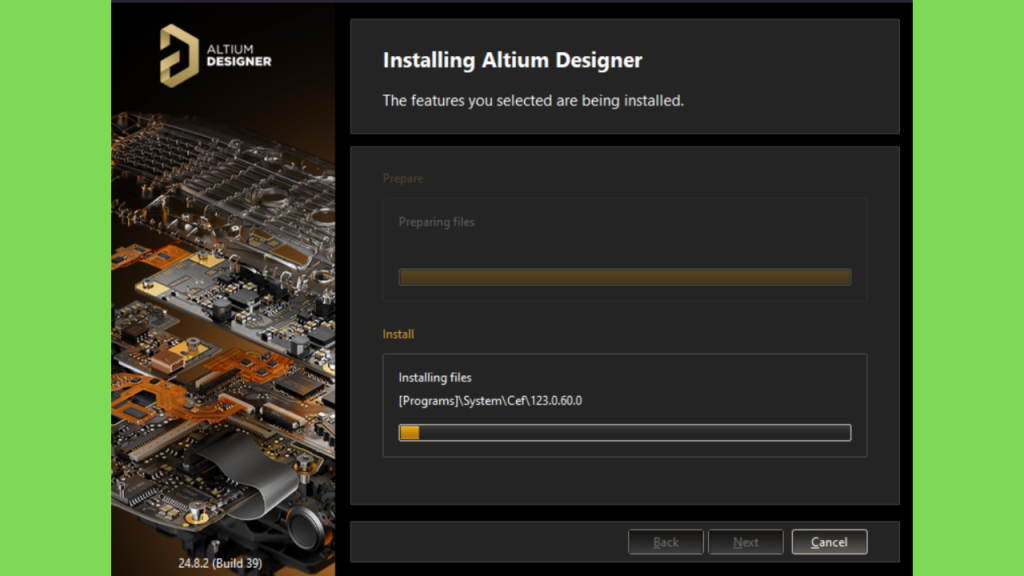This screenshot has height=576, width=1024.
Task: Click the 'ALTIUM DESIGNER' brand name text
Action: click(x=239, y=56)
